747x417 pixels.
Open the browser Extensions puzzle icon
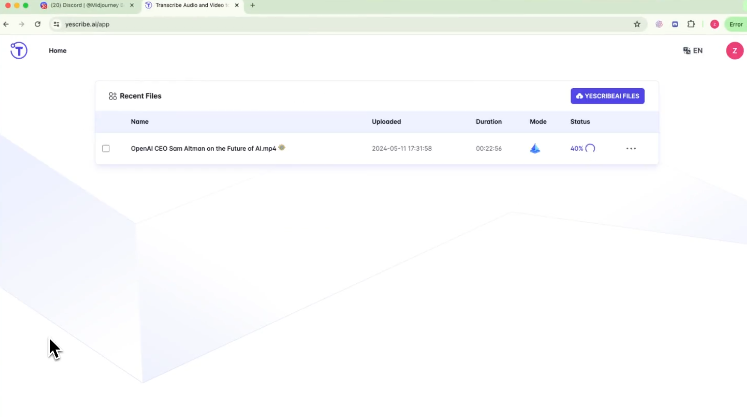[691, 24]
